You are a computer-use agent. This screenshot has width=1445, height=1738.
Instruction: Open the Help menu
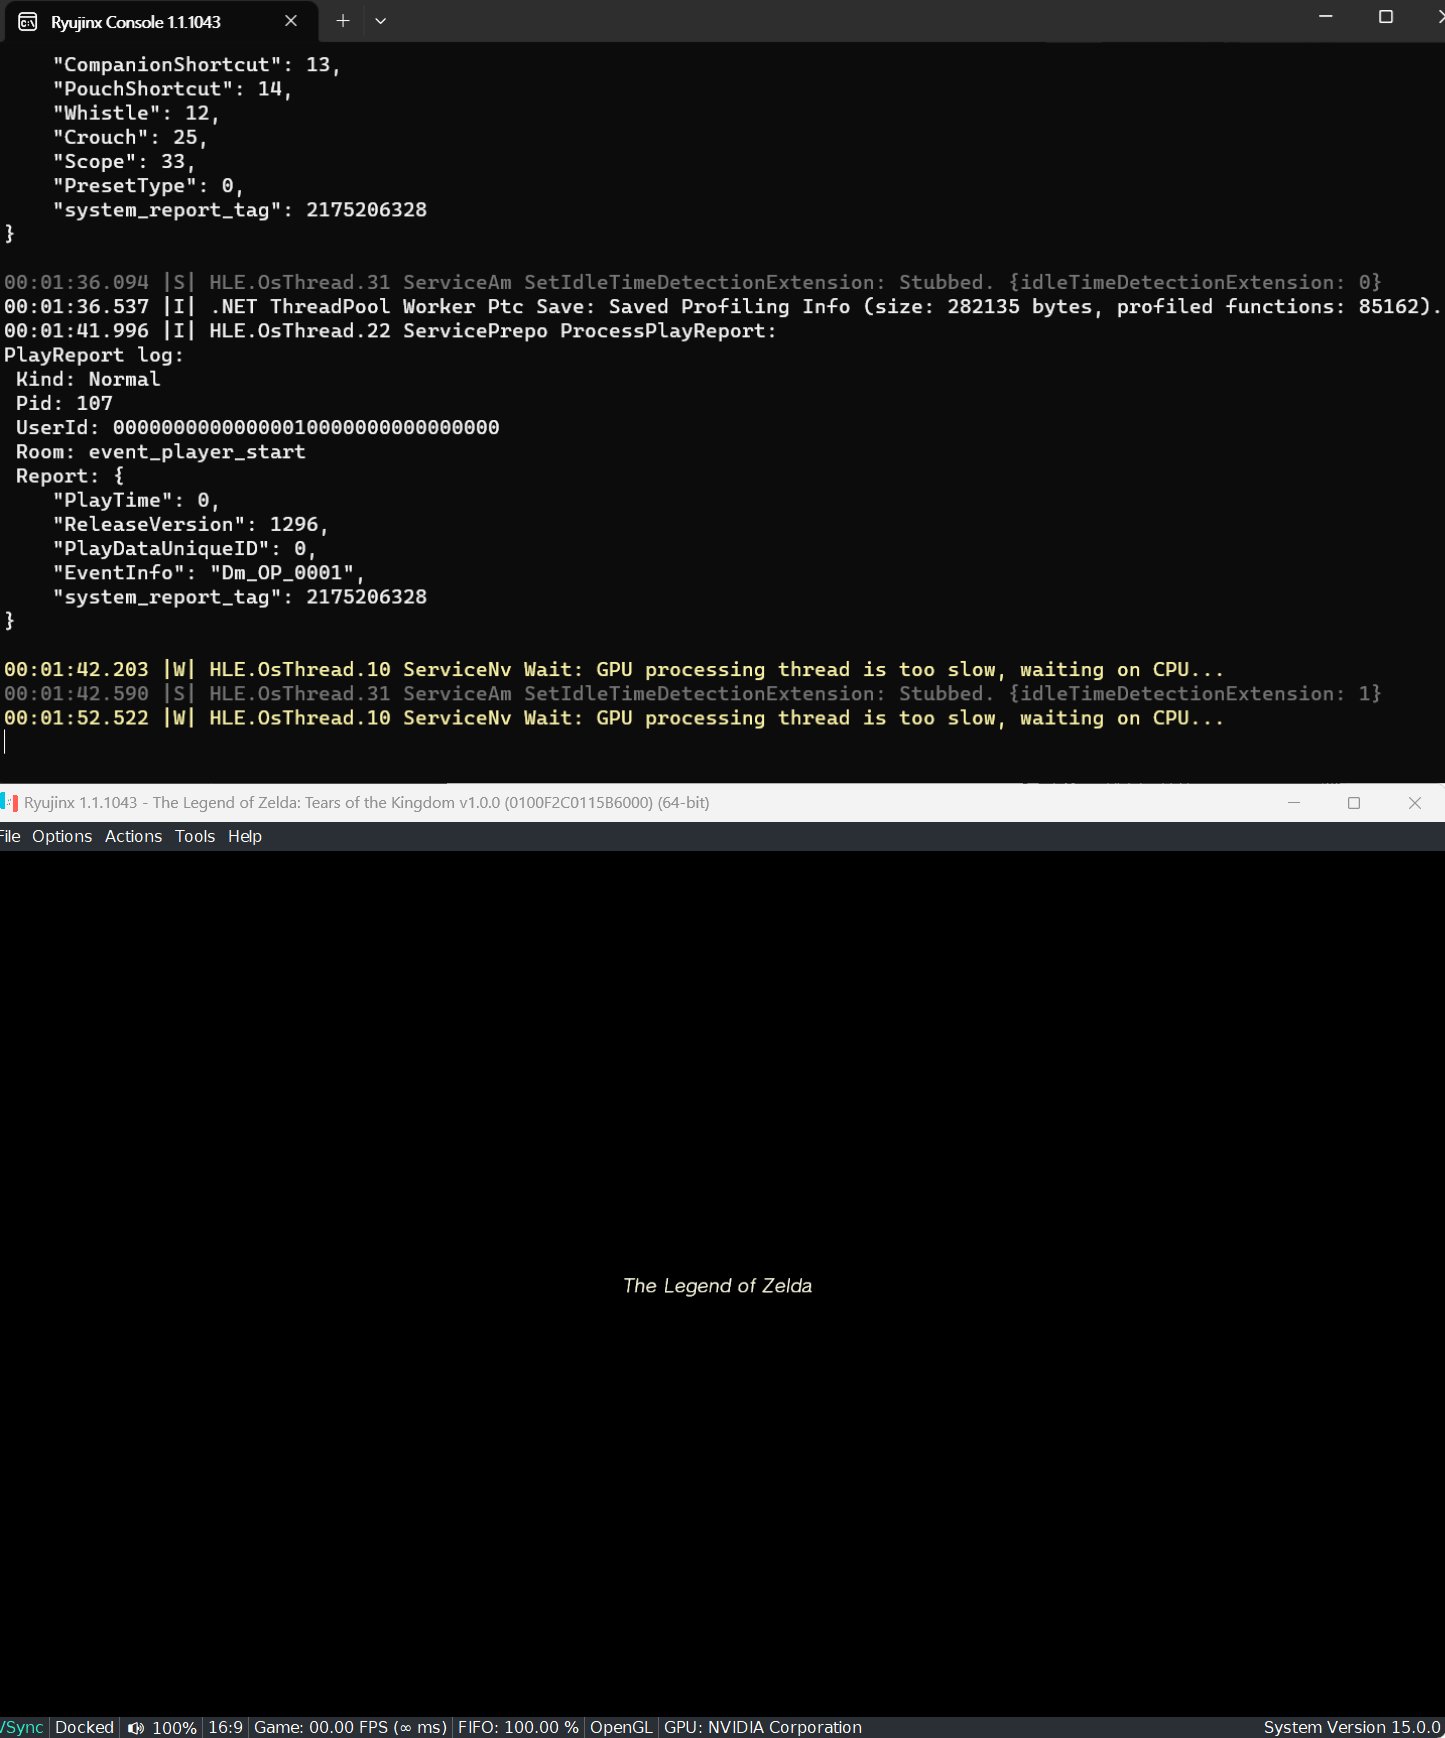[245, 836]
